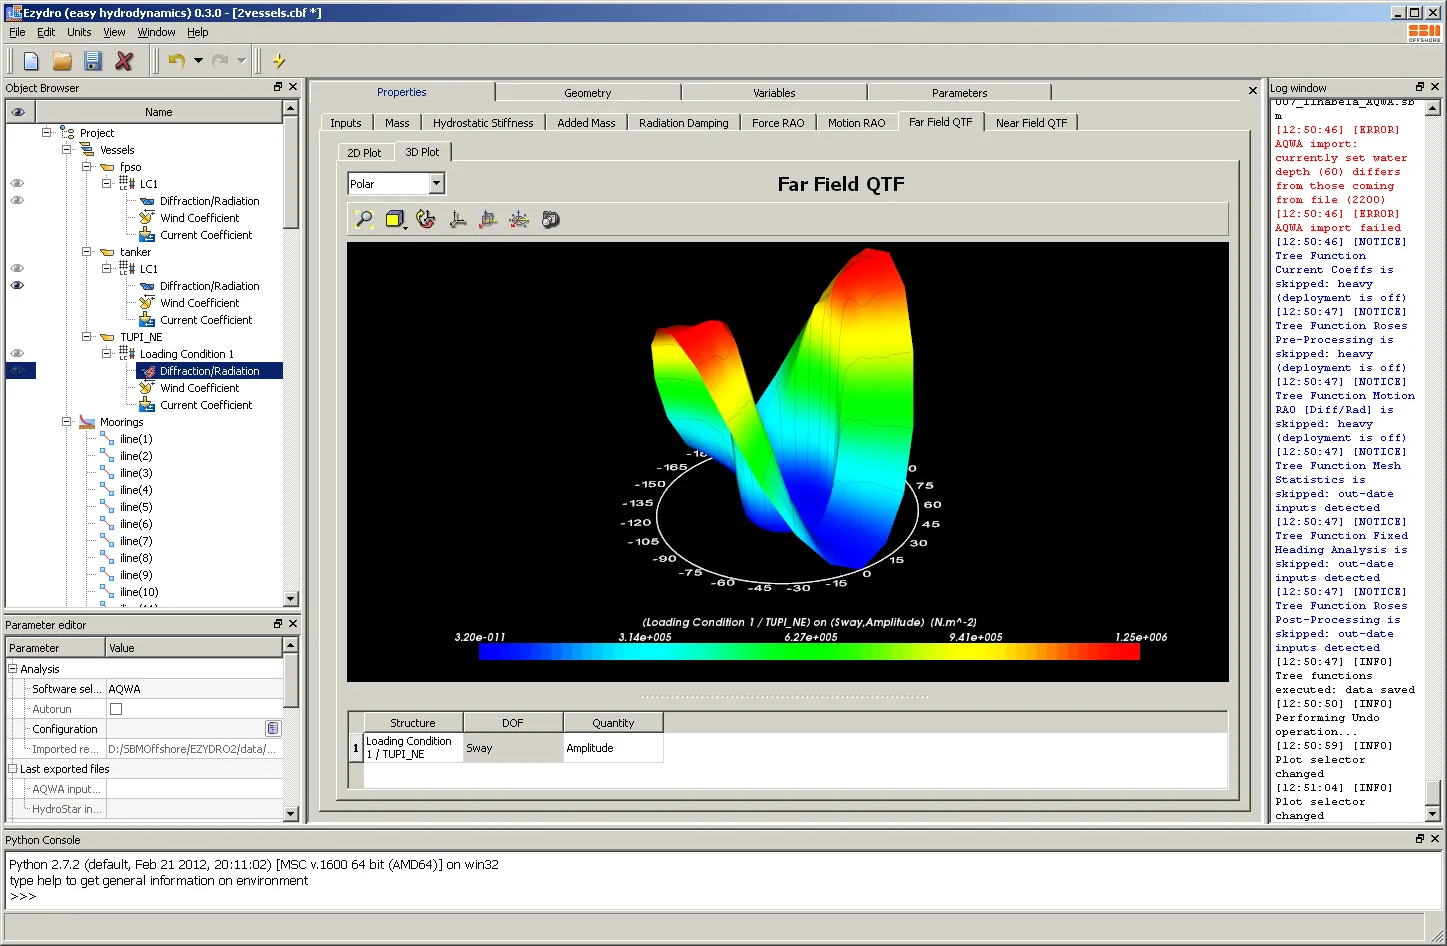Image resolution: width=1447 pixels, height=946 pixels.
Task: Click the Undo arrow toolbar icon
Action: tap(177, 61)
